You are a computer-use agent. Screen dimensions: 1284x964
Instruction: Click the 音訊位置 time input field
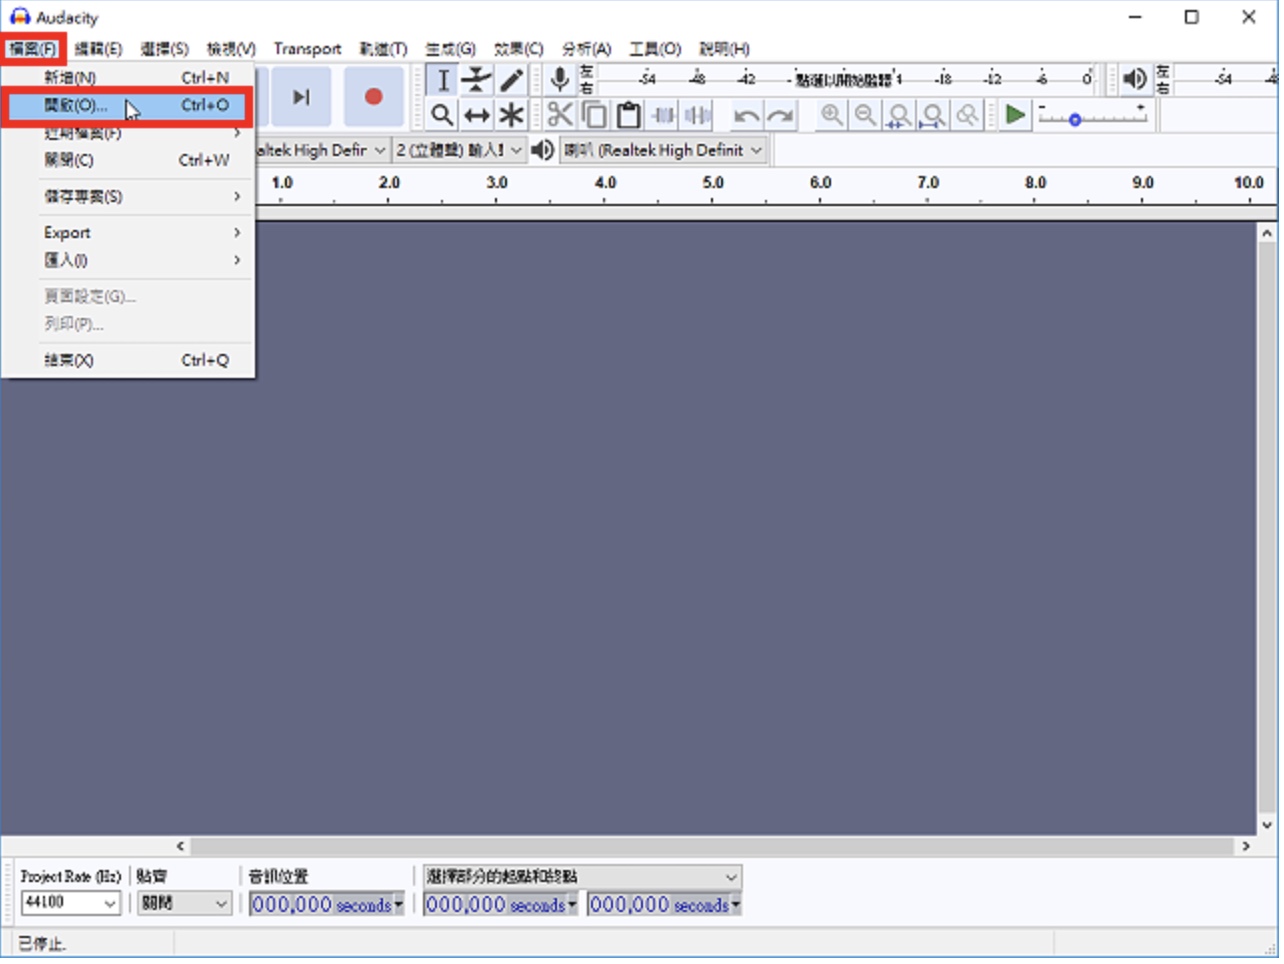coord(321,905)
